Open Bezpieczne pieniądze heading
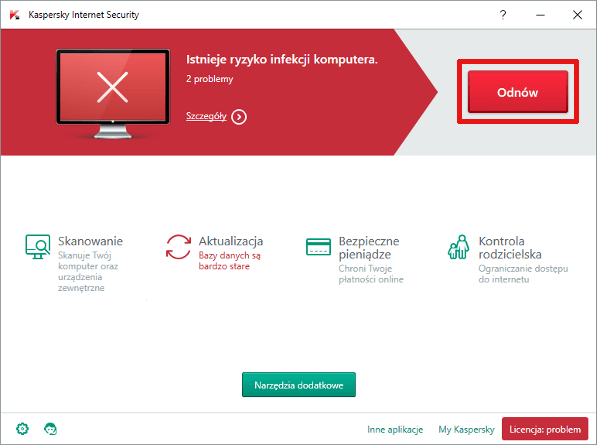 click(x=368, y=248)
